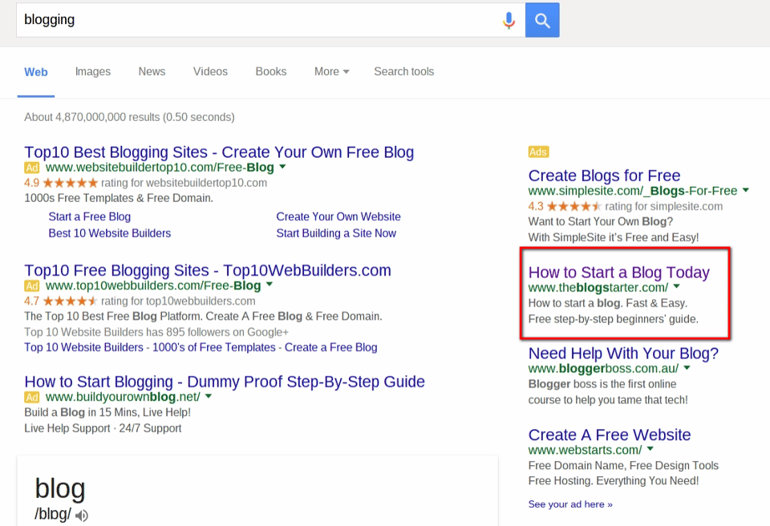Open Create A Free Website ad title
770x526 pixels.
609,435
